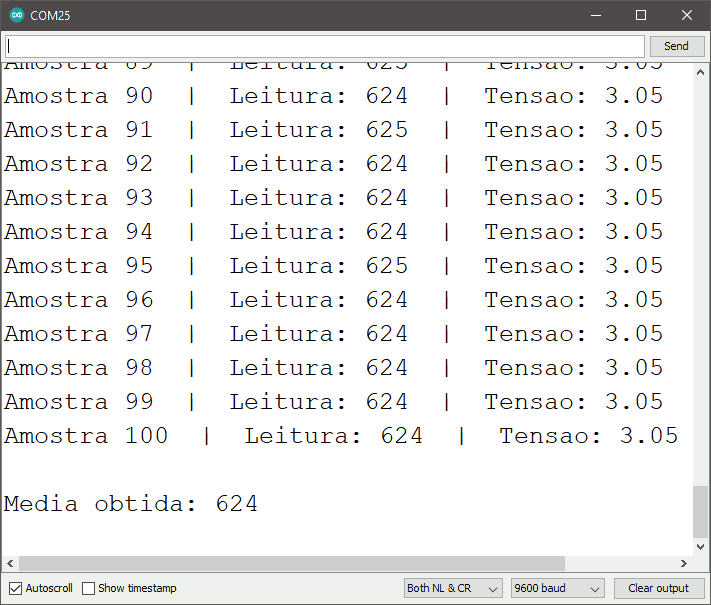The width and height of the screenshot is (711, 605).
Task: Click the 'Amostra 93' output row
Action: [333, 197]
